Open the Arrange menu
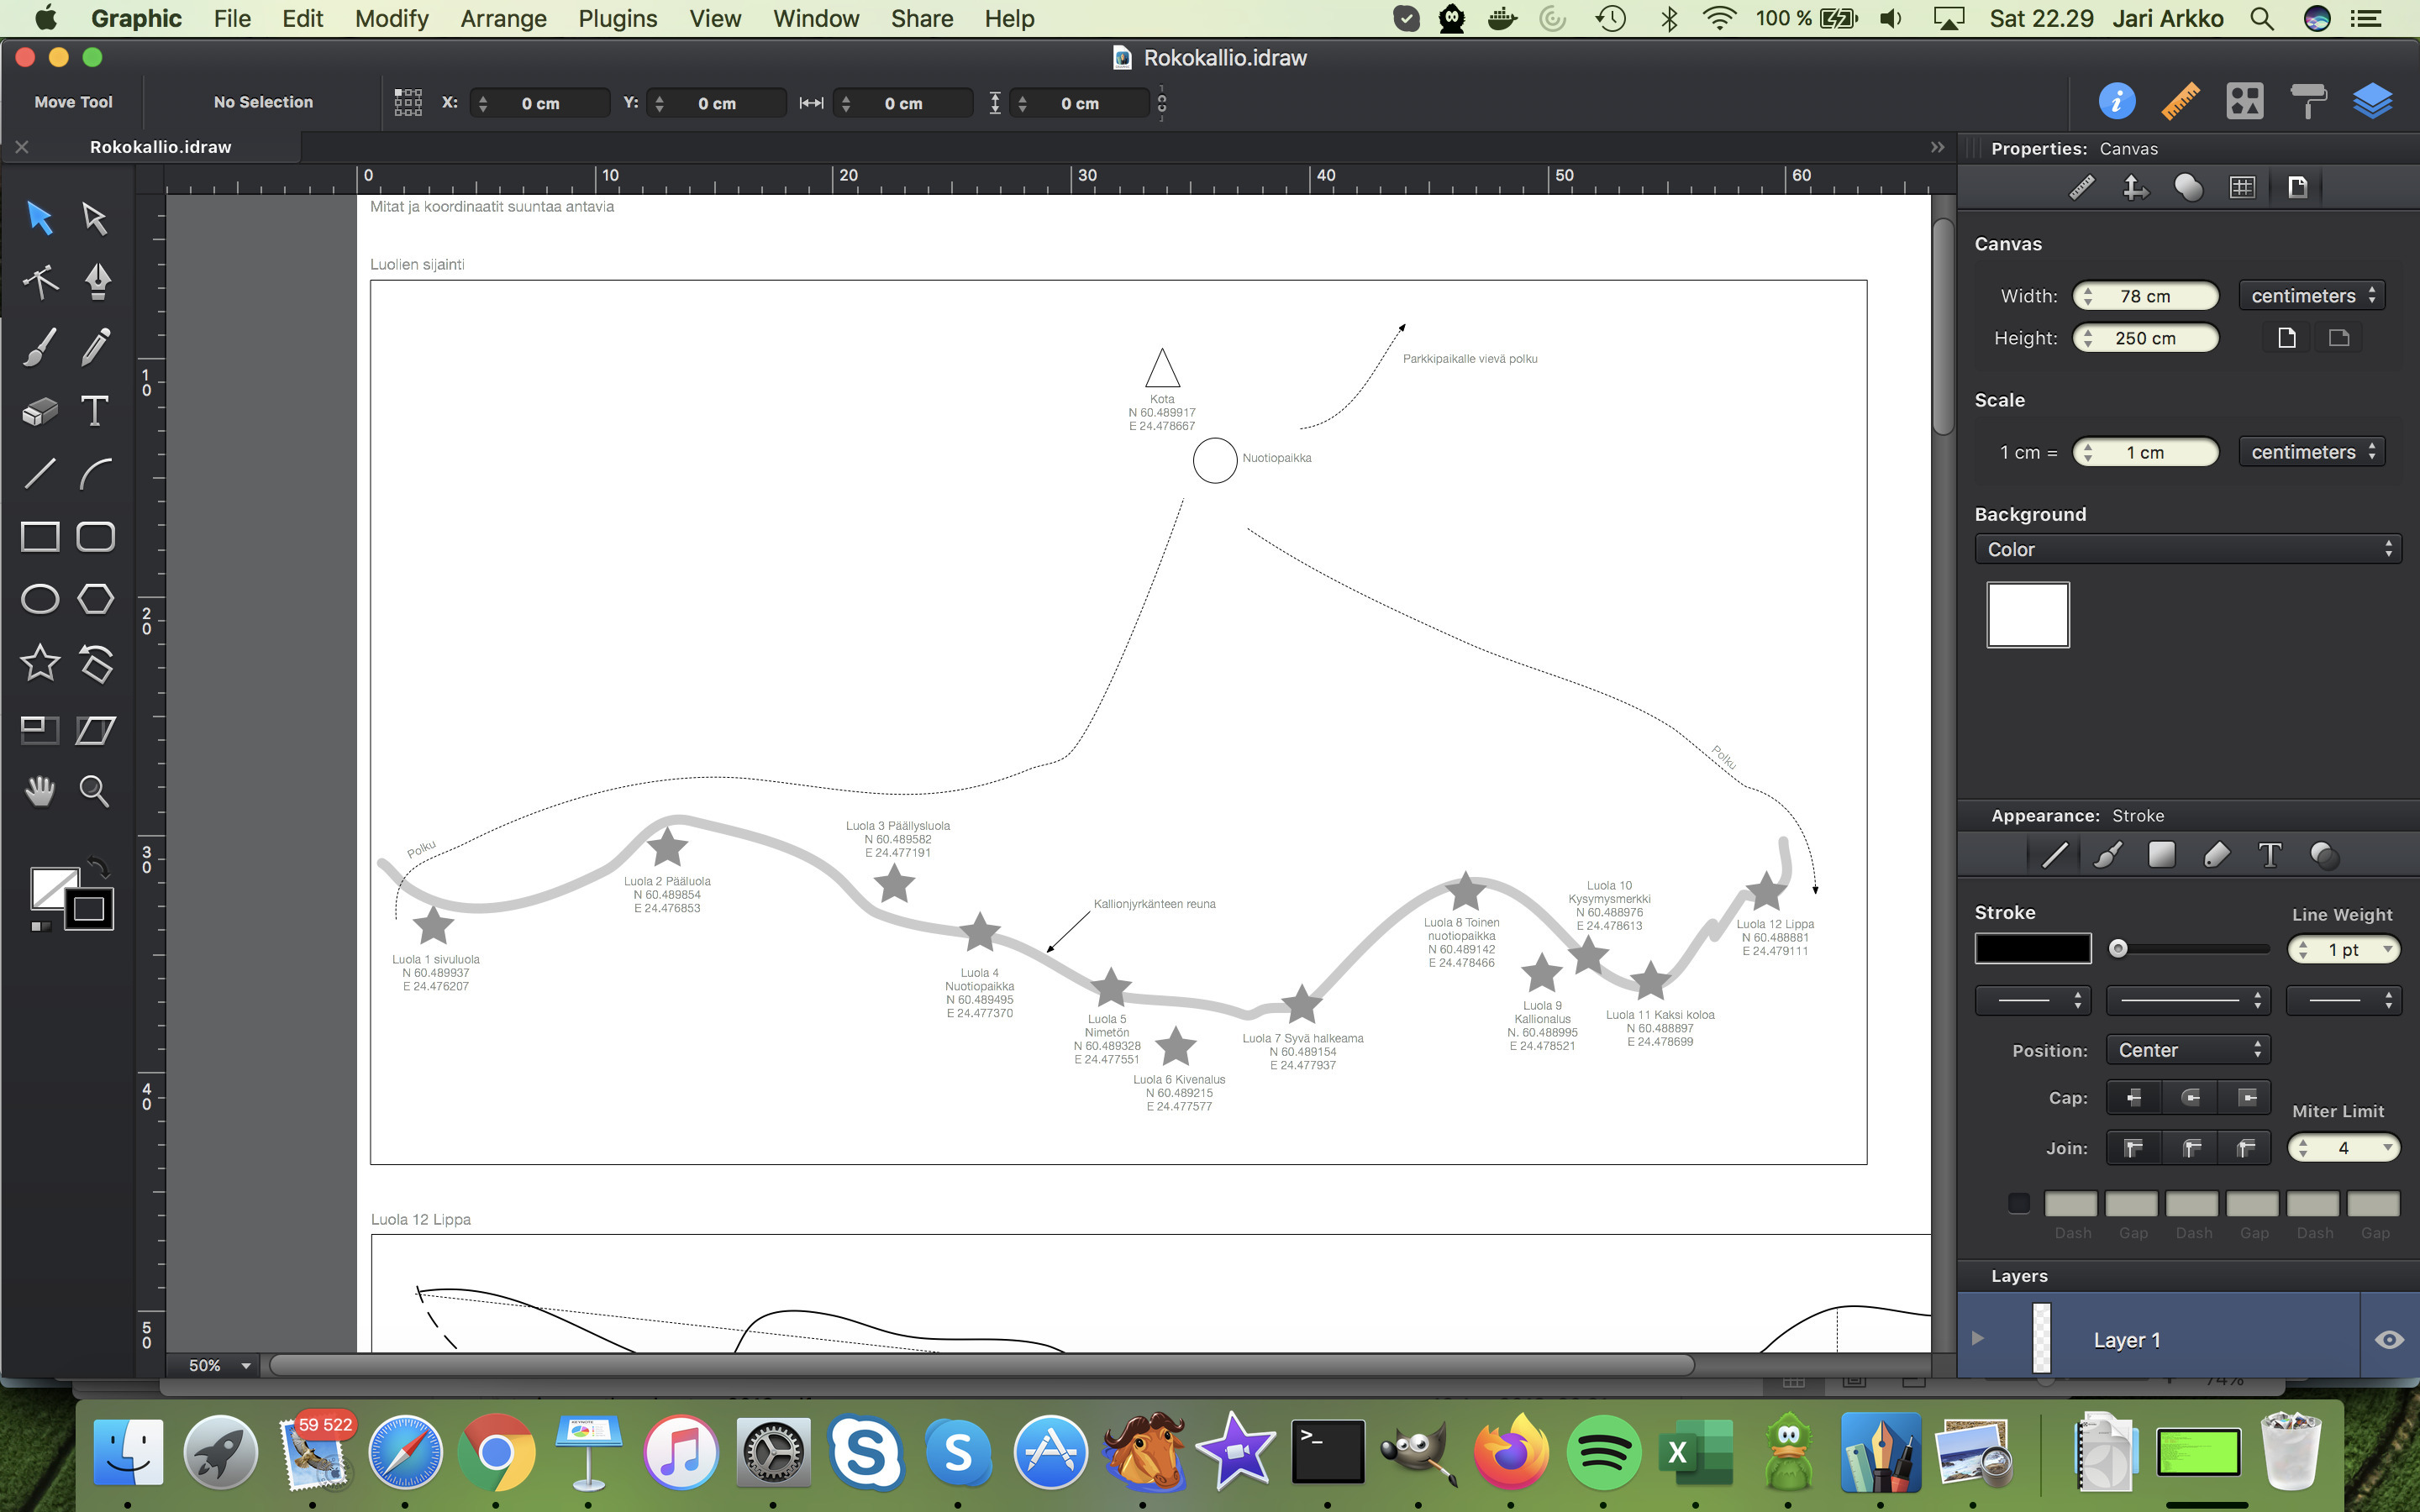This screenshot has width=2420, height=1512. (503, 18)
